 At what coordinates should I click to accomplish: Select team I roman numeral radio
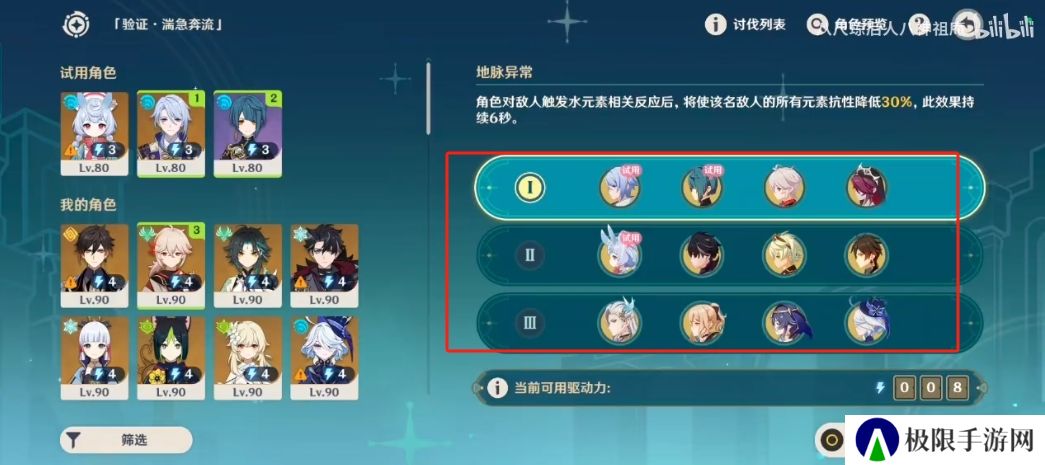coord(530,188)
